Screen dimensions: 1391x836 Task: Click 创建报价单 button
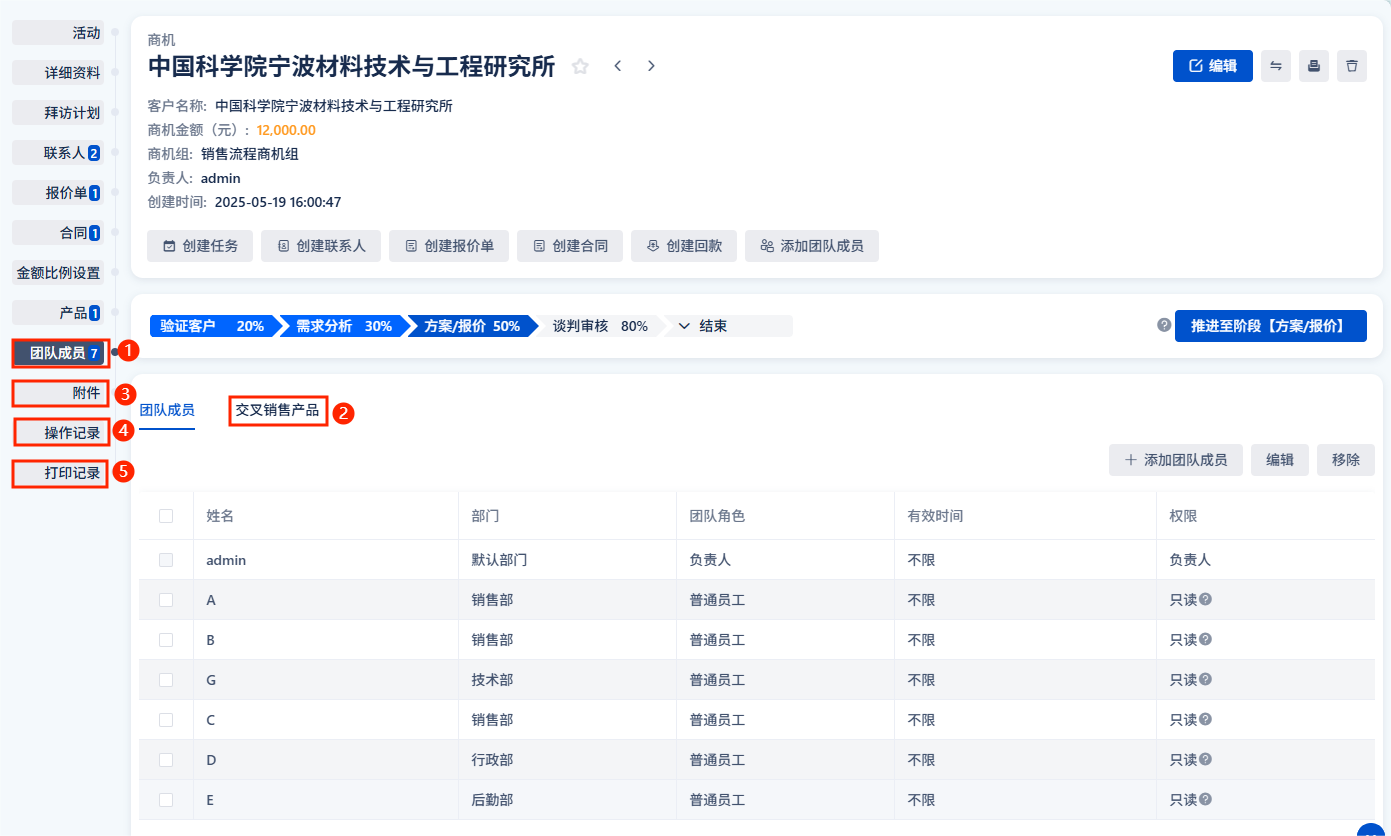[449, 246]
